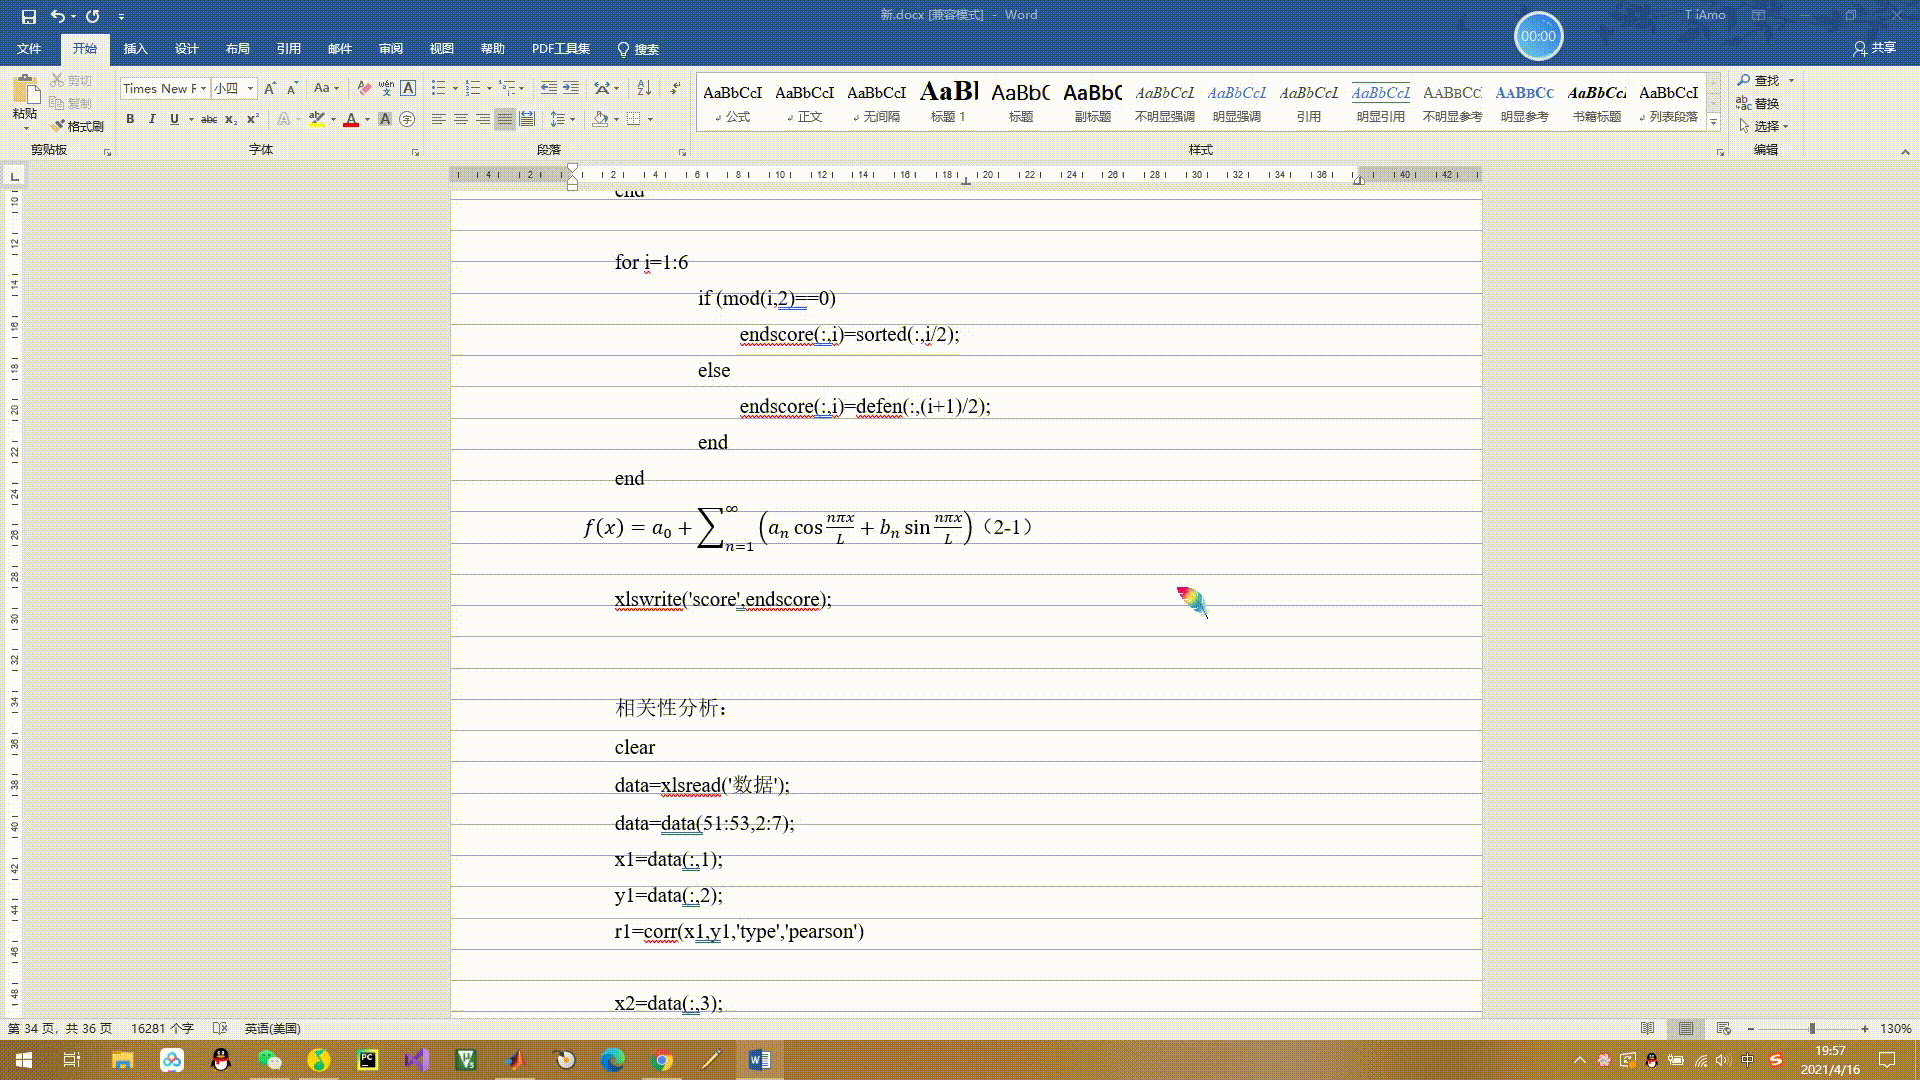Open the 插入 (Insert) ribbon tab

[135, 49]
